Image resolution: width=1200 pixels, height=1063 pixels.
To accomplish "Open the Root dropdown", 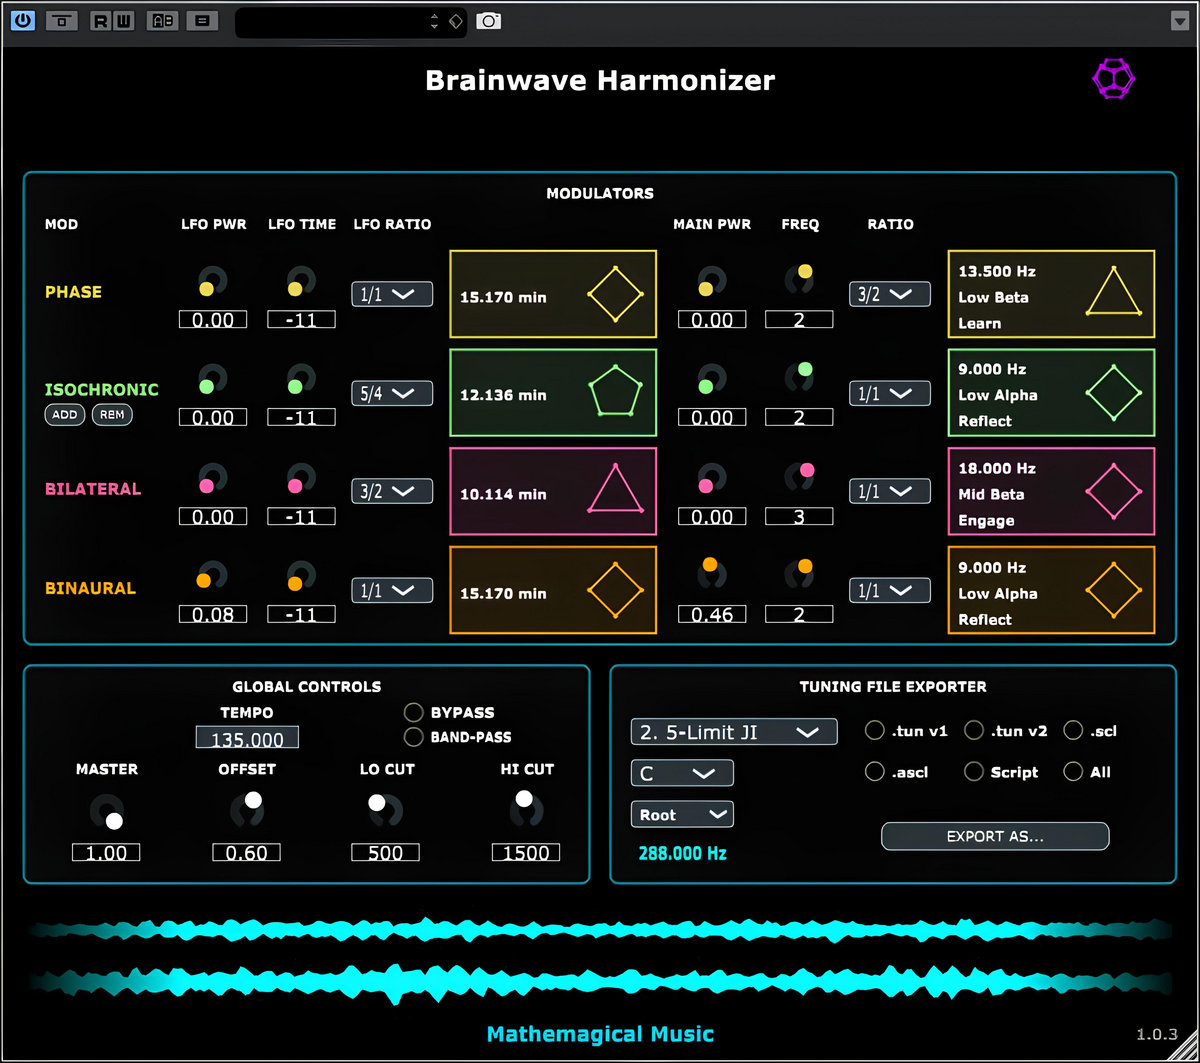I will pos(682,814).
